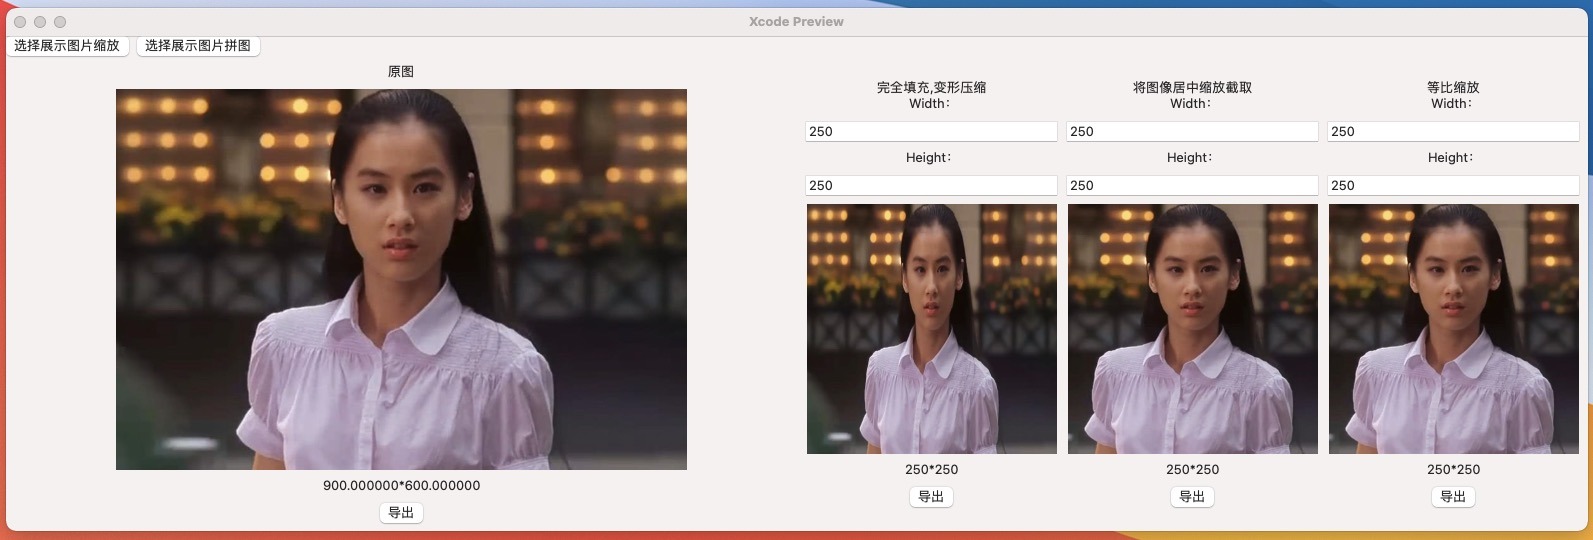
Task: Focus the Height field under 将图像居中缩放截取
Action: 1192,185
